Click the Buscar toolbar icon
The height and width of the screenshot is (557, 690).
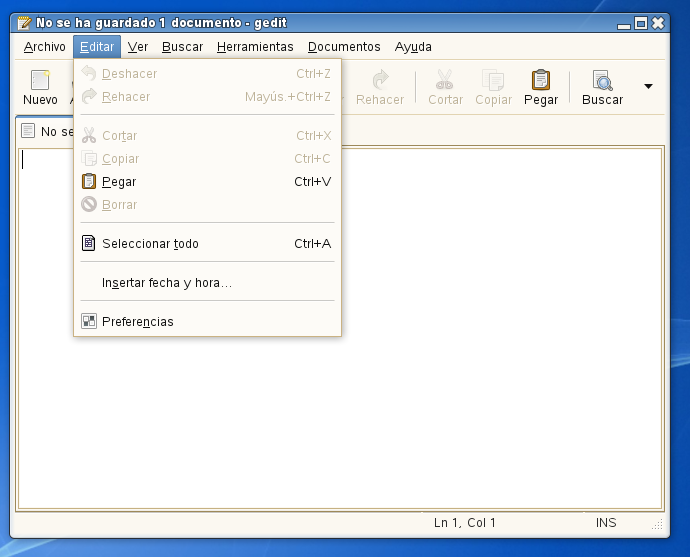coord(602,81)
